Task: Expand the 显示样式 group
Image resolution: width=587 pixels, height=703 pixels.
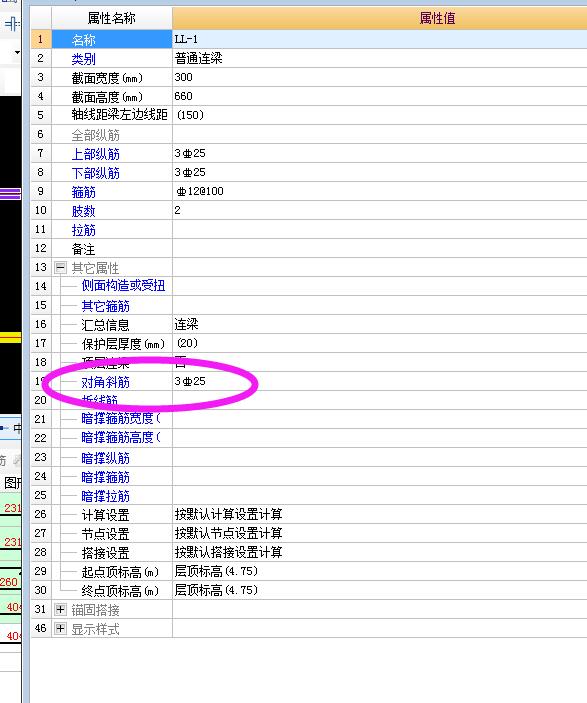Action: [61, 629]
